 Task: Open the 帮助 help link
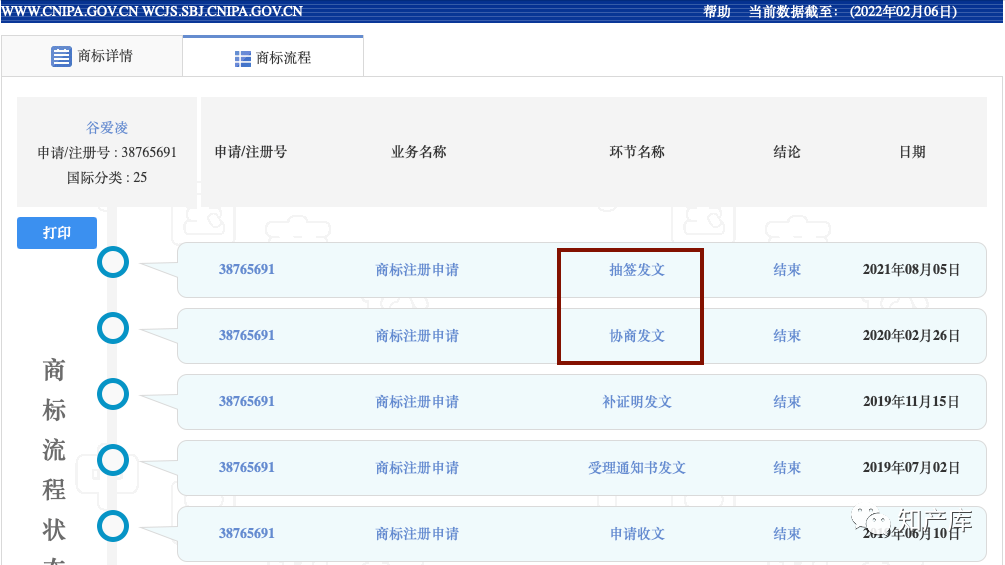click(x=717, y=12)
